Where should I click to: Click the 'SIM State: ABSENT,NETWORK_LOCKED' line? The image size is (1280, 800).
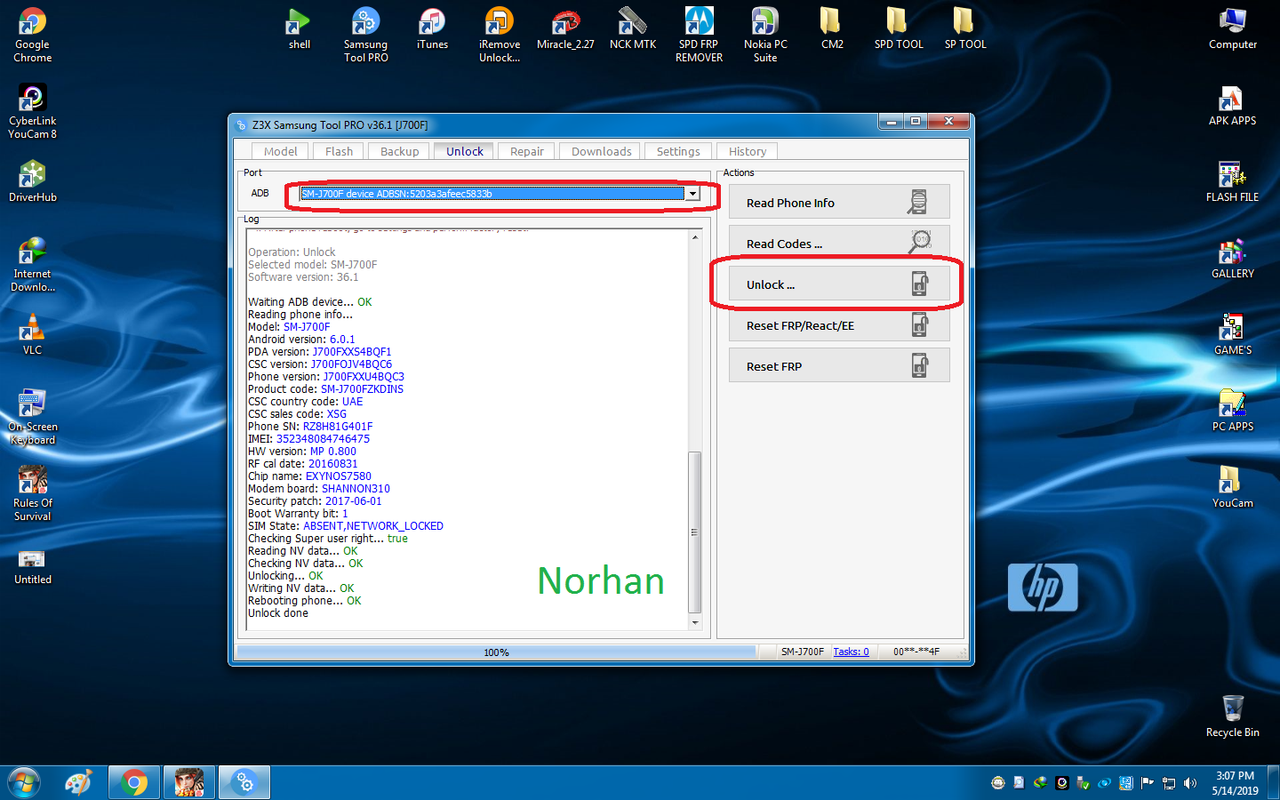click(346, 526)
